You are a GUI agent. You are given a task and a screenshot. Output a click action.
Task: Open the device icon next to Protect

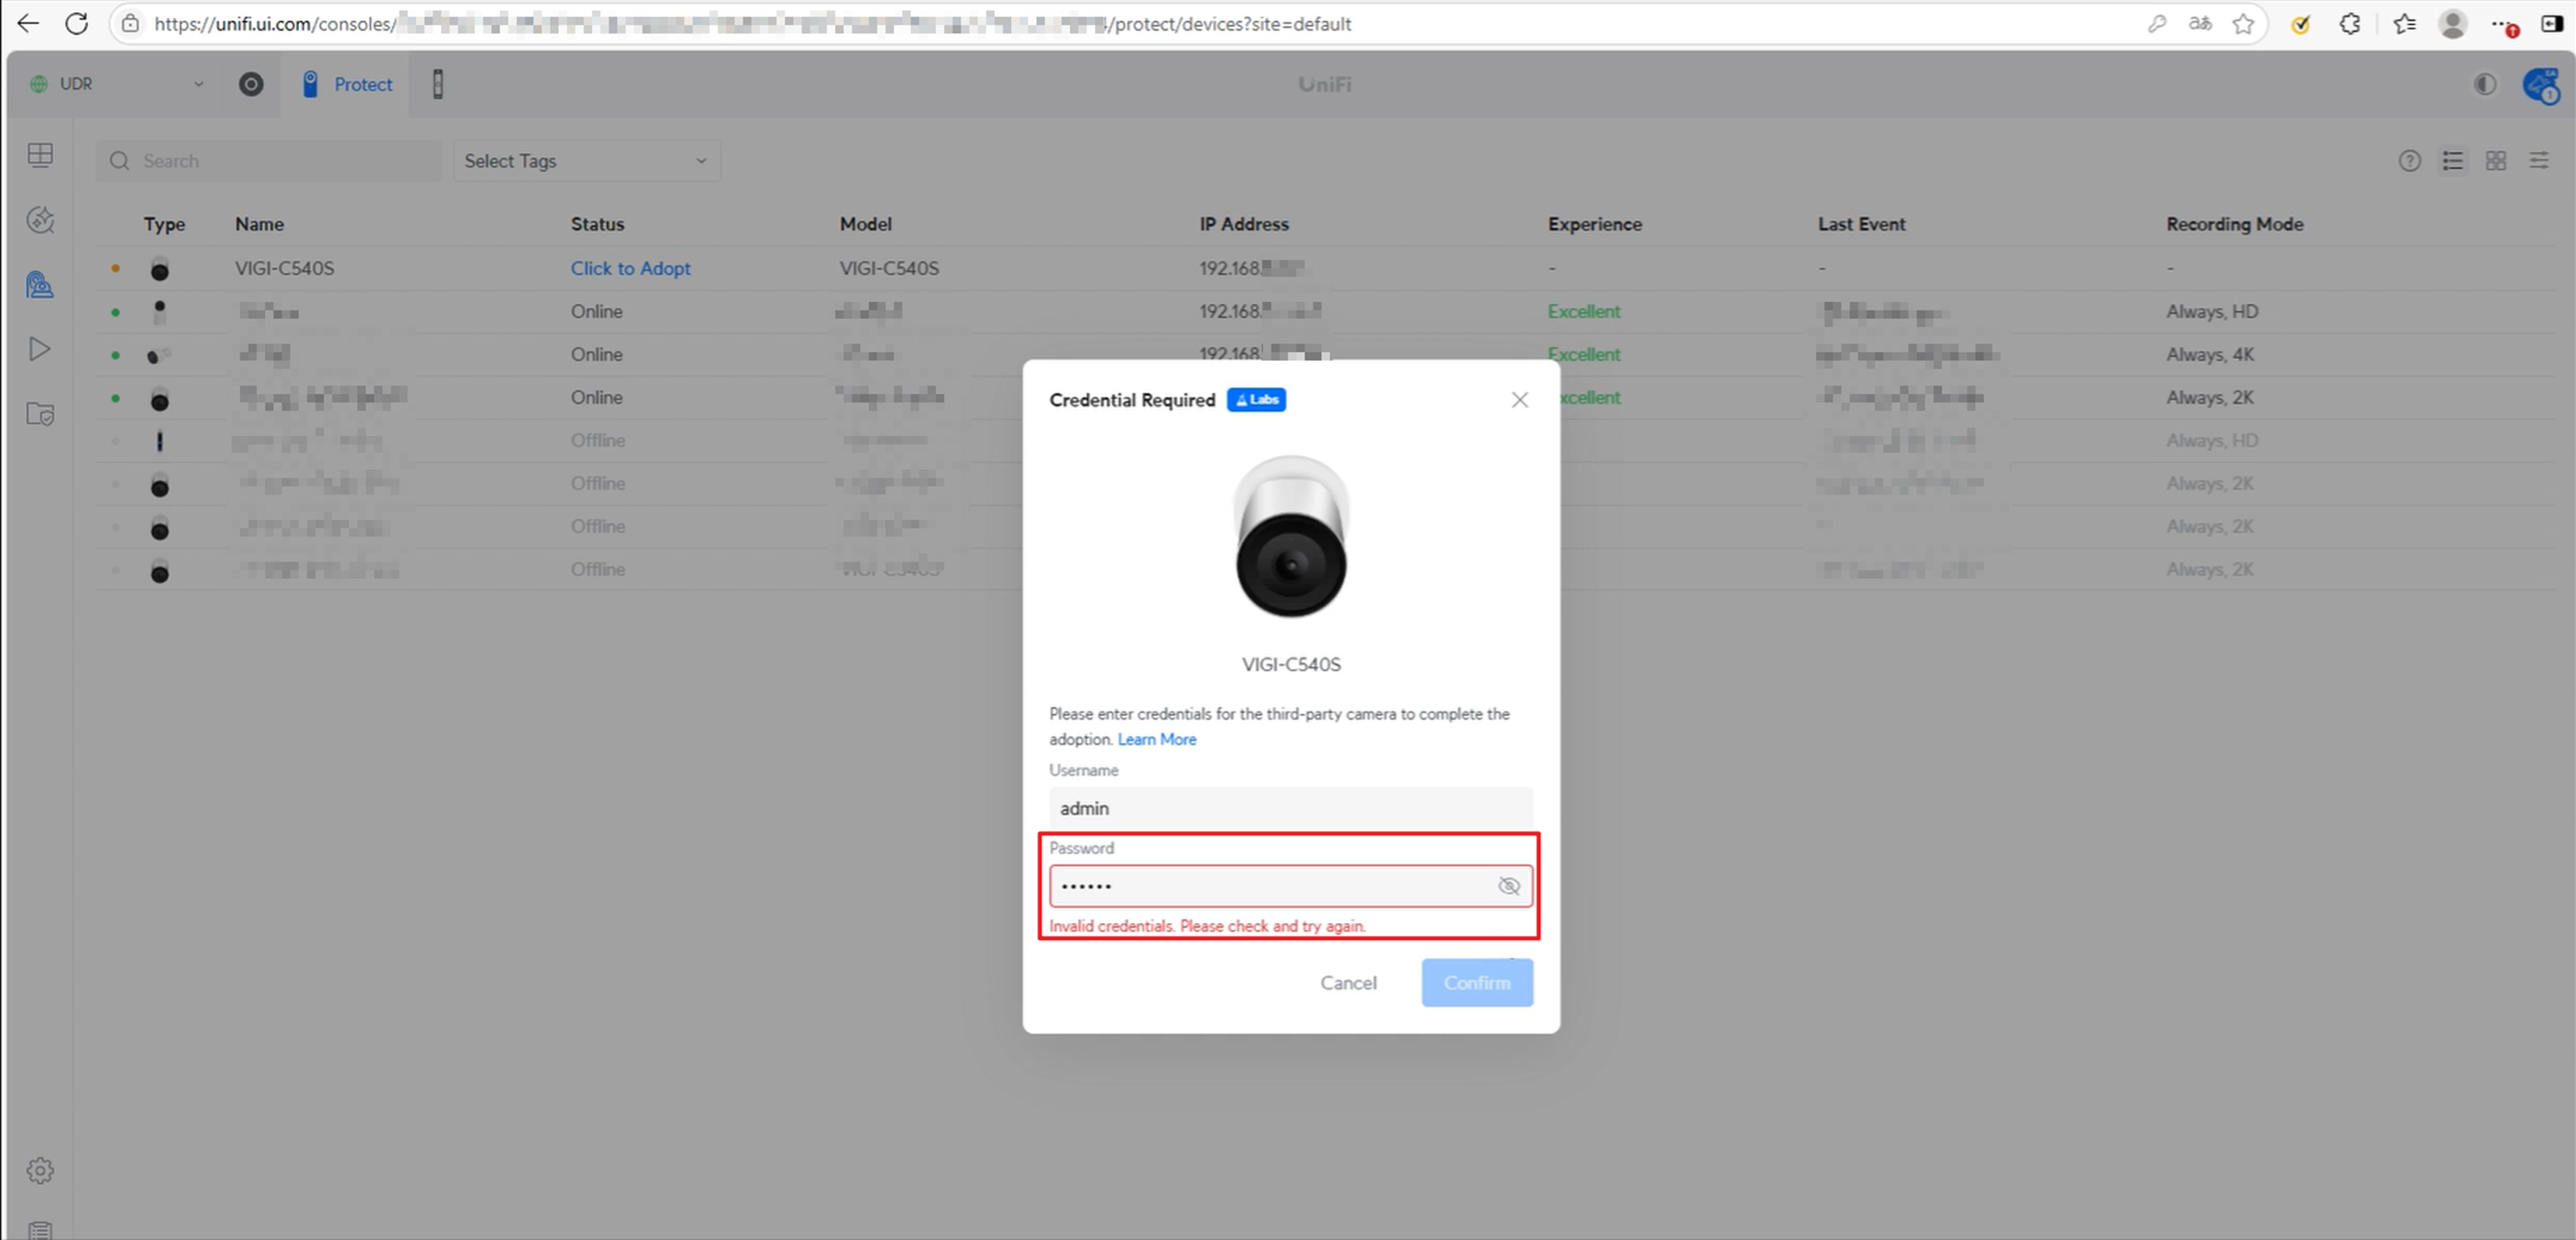(437, 84)
